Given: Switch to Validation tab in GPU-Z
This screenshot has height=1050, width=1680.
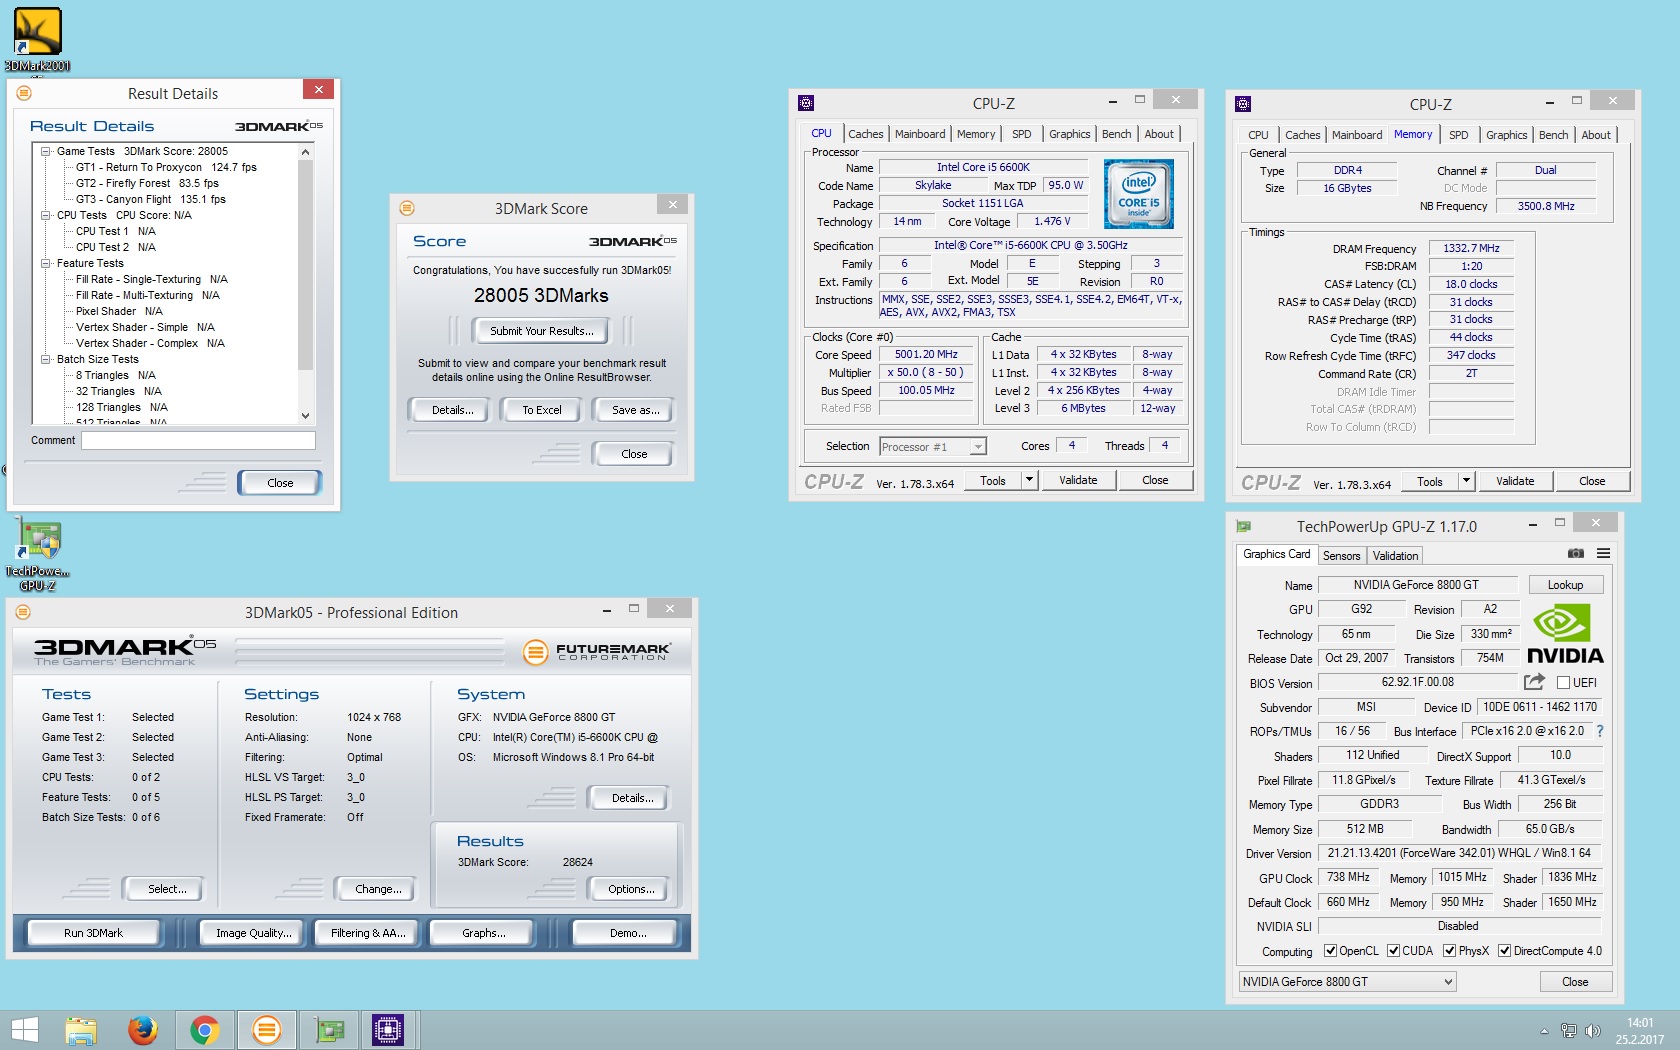Looking at the screenshot, I should click(1395, 556).
